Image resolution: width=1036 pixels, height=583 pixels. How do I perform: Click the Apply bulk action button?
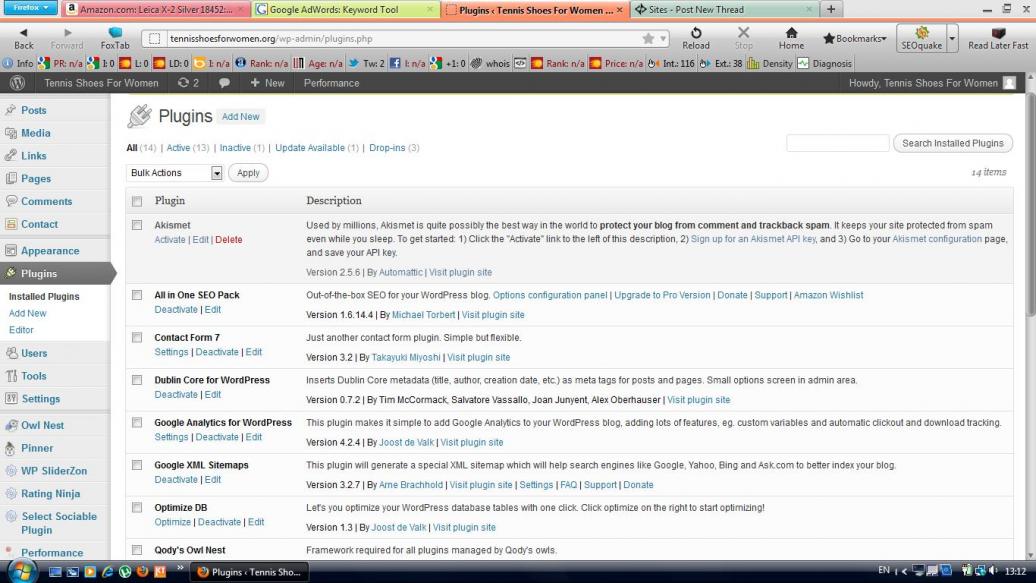point(248,173)
